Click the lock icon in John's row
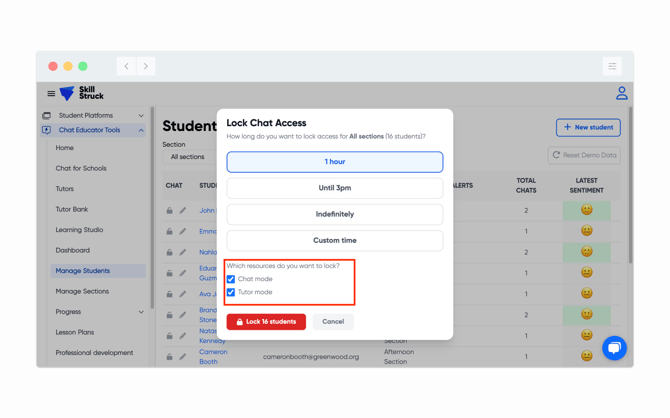670x418 pixels. [x=169, y=211]
